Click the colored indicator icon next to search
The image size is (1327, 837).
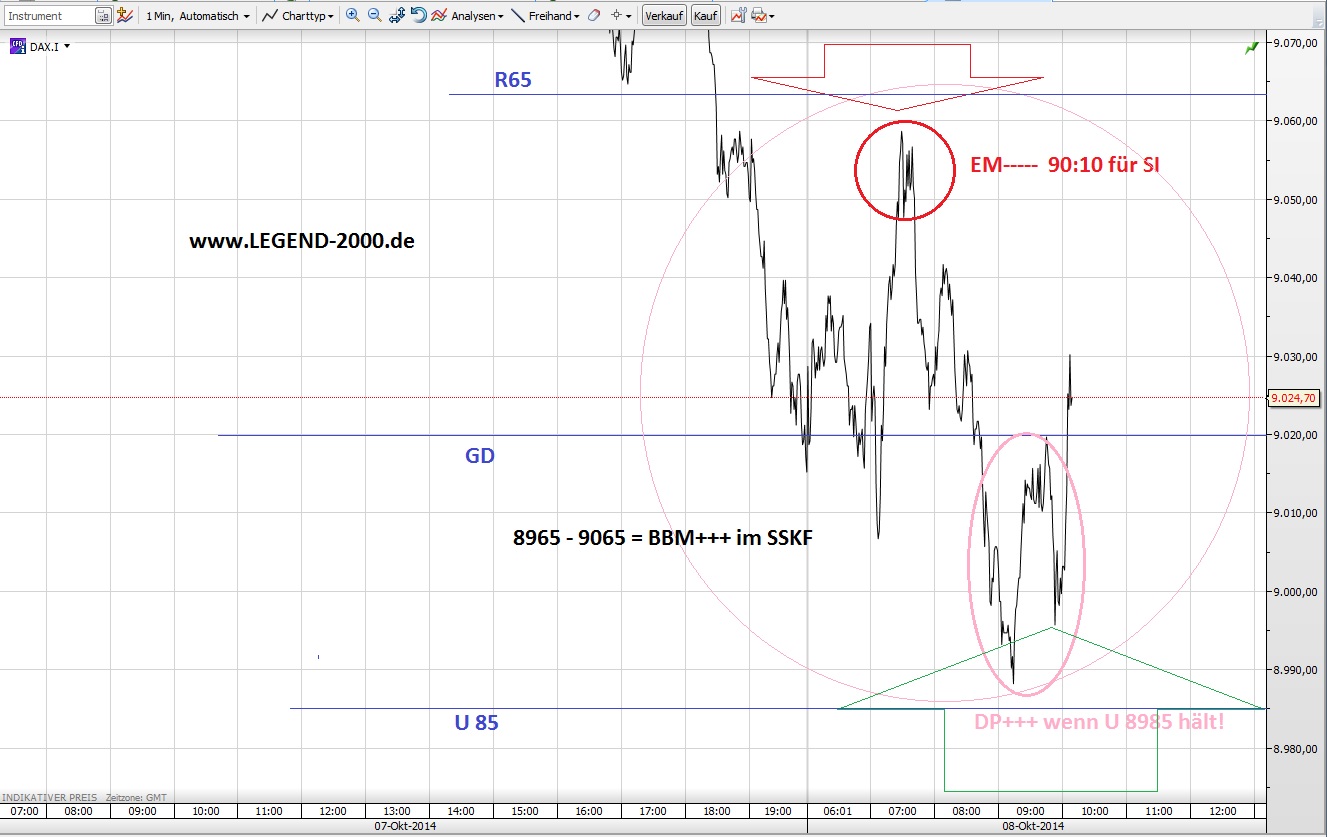[124, 15]
